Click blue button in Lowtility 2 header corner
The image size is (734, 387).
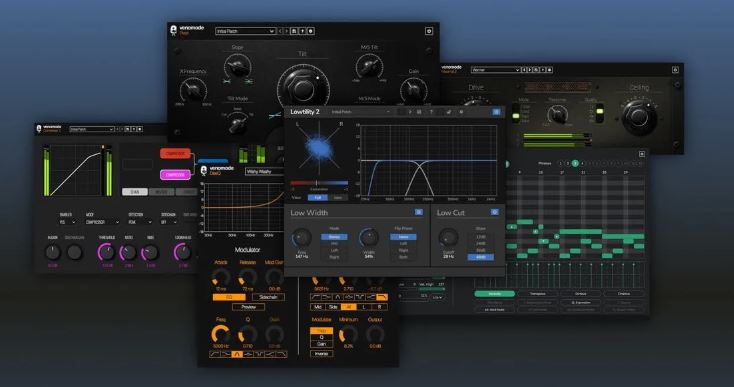[x=496, y=112]
